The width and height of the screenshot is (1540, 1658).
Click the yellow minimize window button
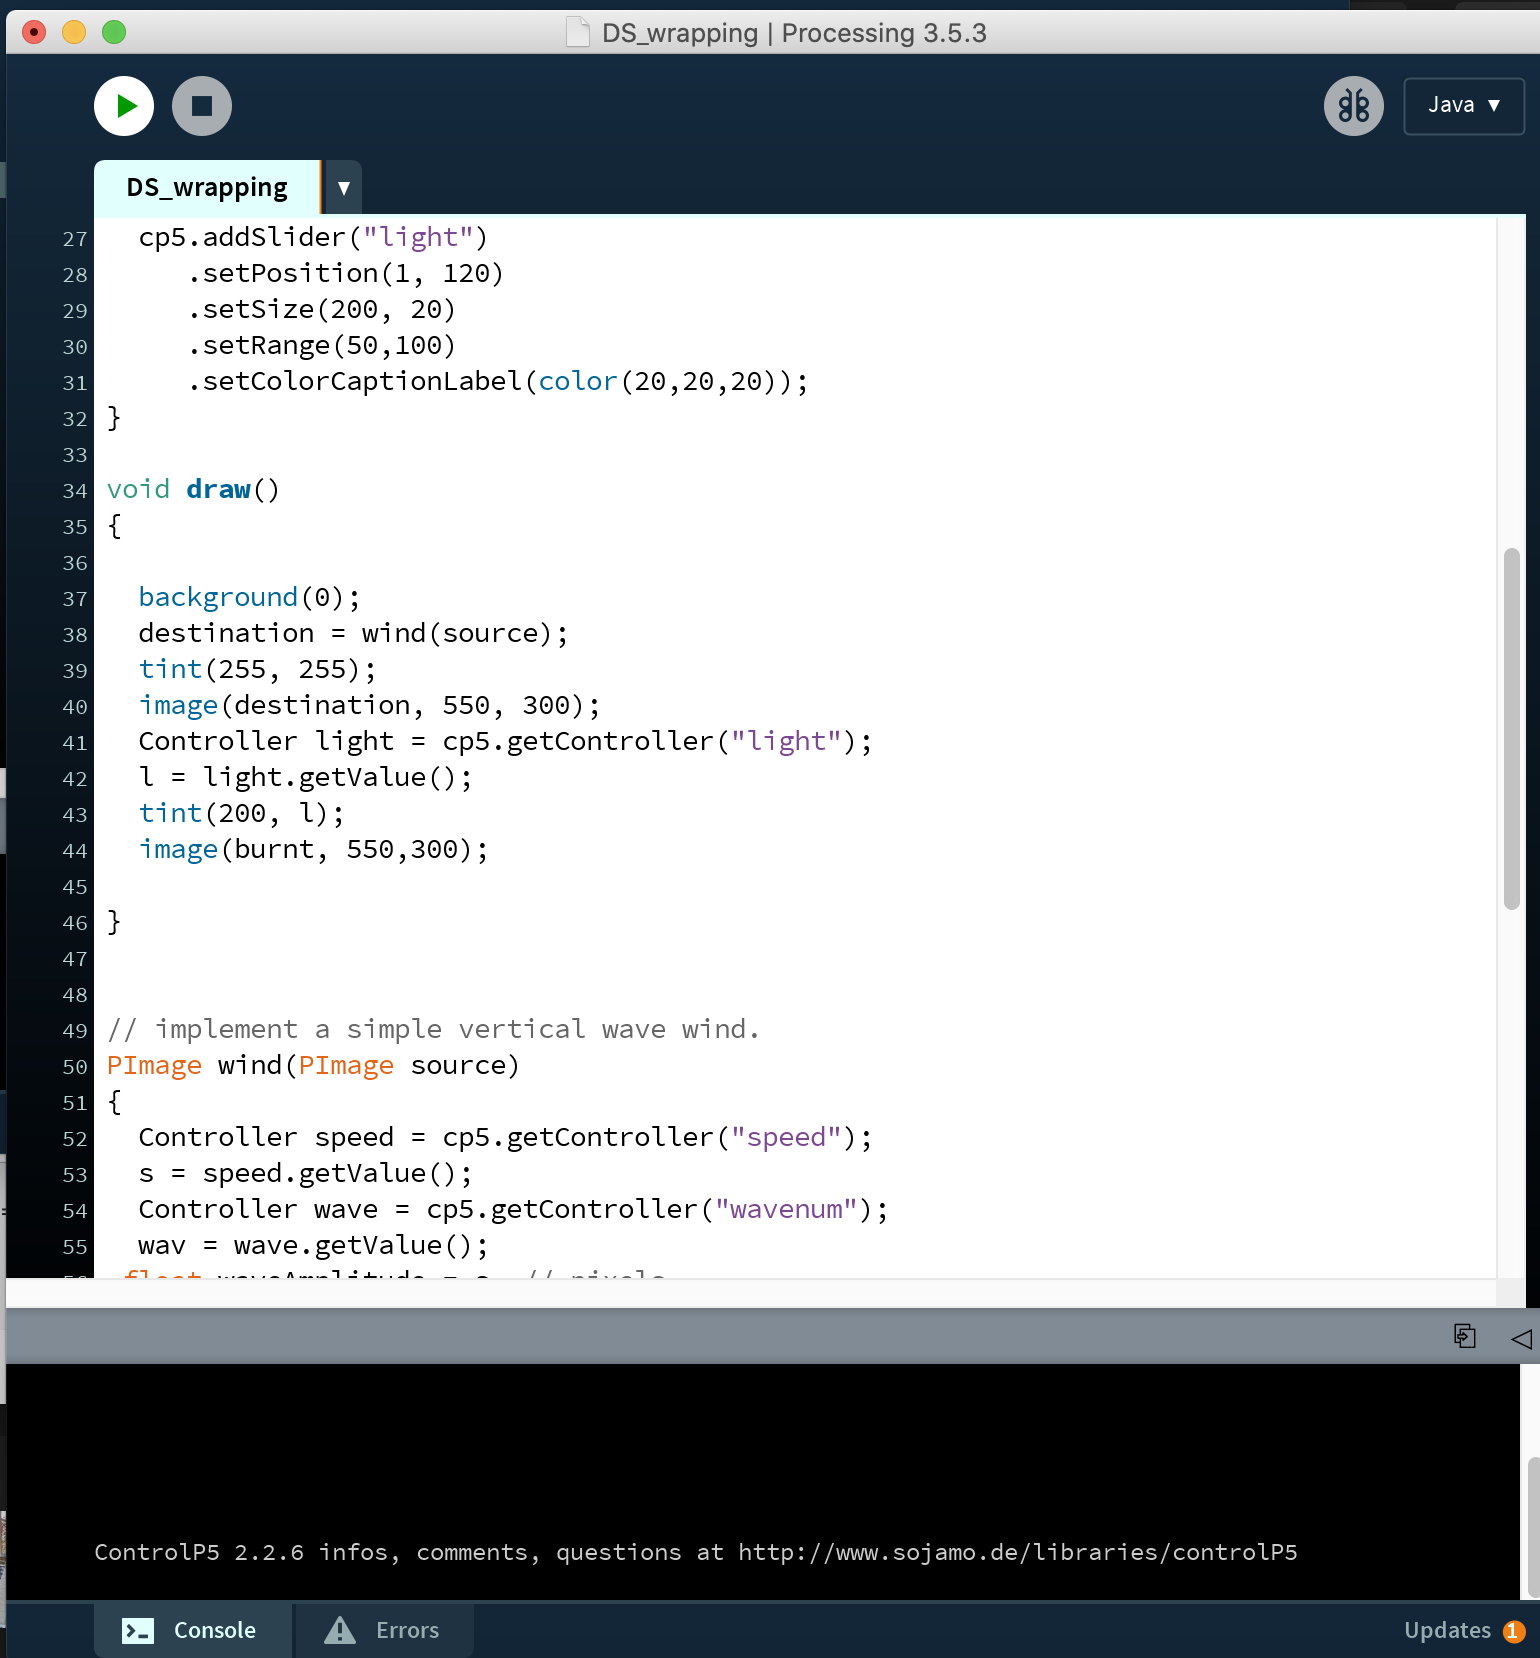(74, 33)
